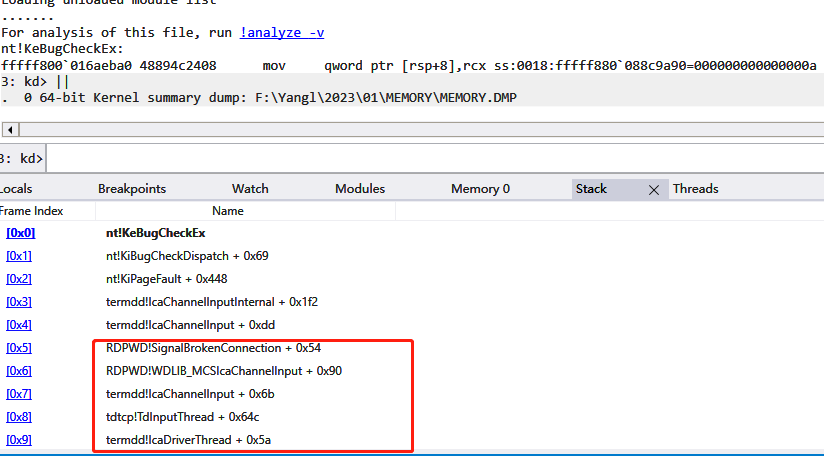
Task: Select the nt!KeBugCheckEx stack entry
Action: click(156, 233)
